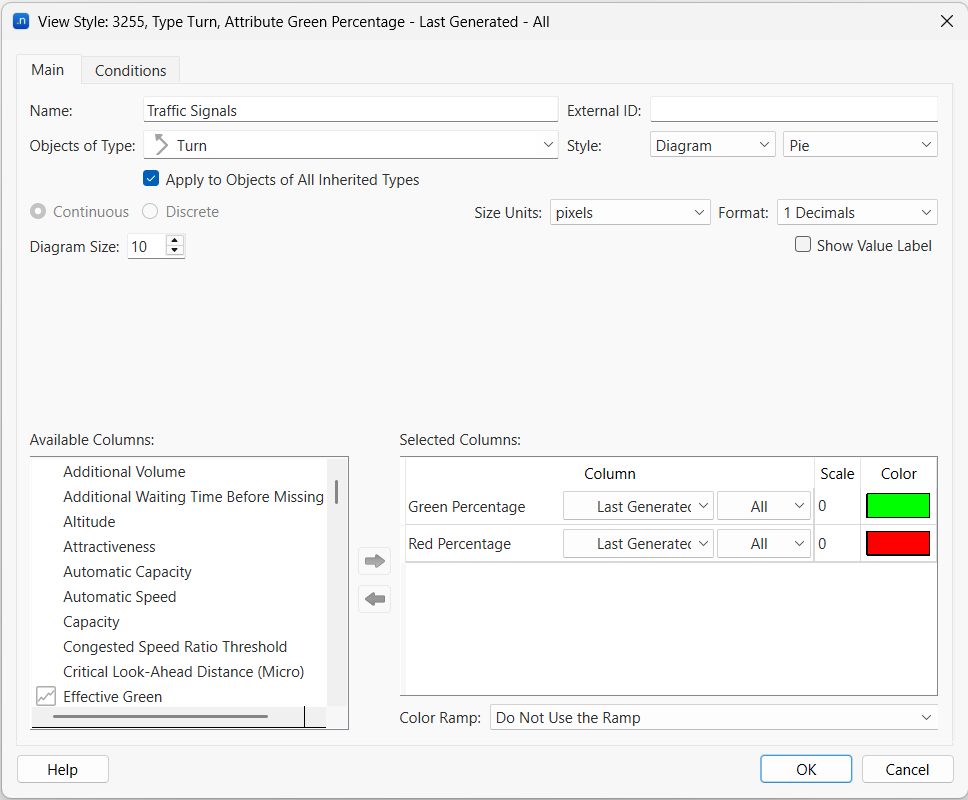968x800 pixels.
Task: Click the Name field containing Traffic Signals
Action: (x=350, y=110)
